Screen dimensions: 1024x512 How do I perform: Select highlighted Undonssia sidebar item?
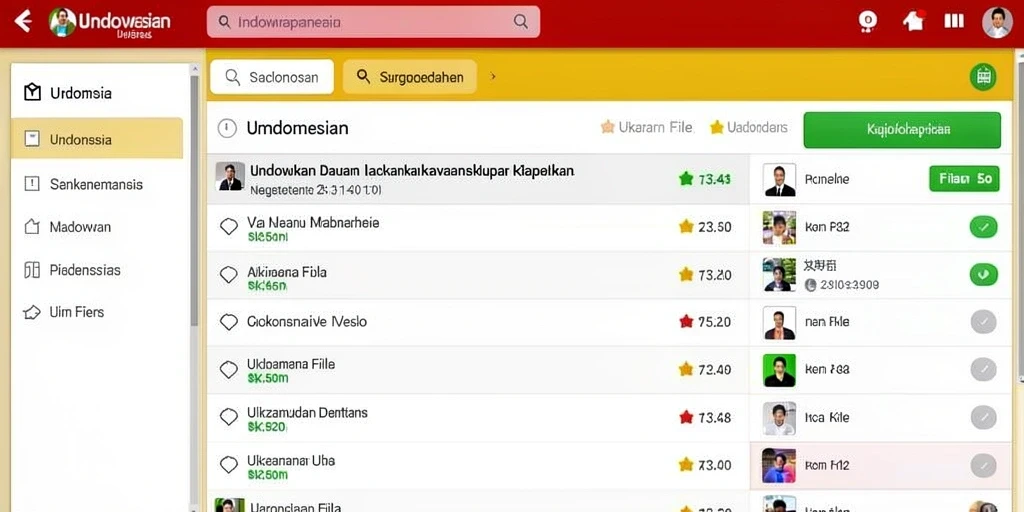[97, 138]
